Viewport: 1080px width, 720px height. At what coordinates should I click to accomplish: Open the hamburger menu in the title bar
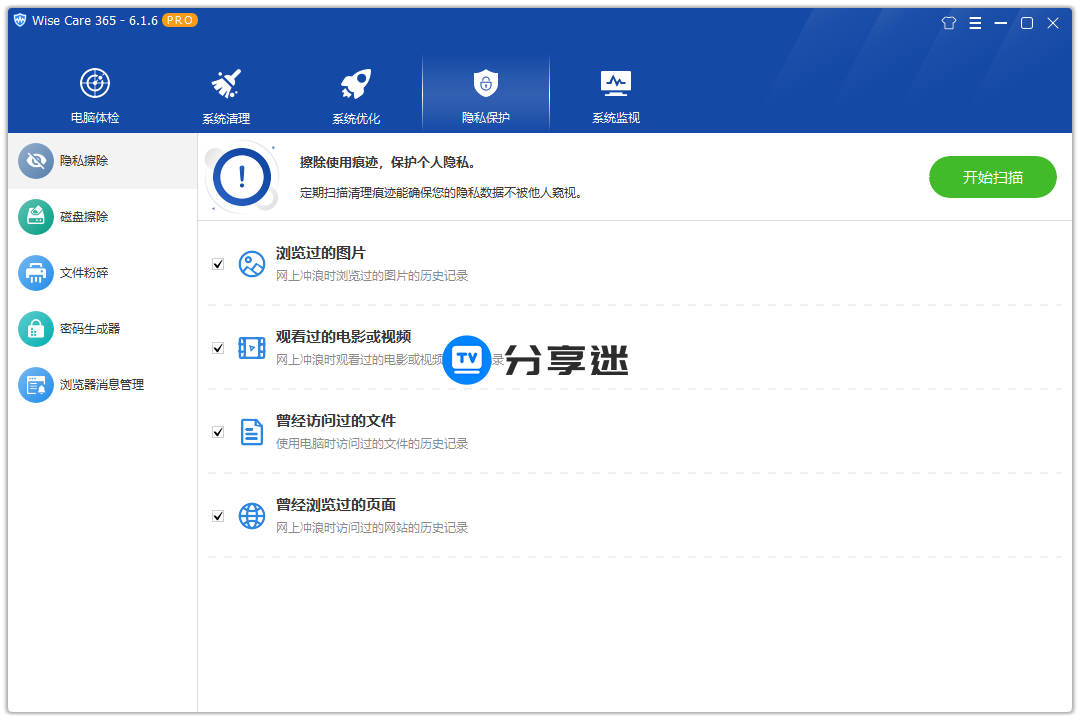click(x=975, y=22)
